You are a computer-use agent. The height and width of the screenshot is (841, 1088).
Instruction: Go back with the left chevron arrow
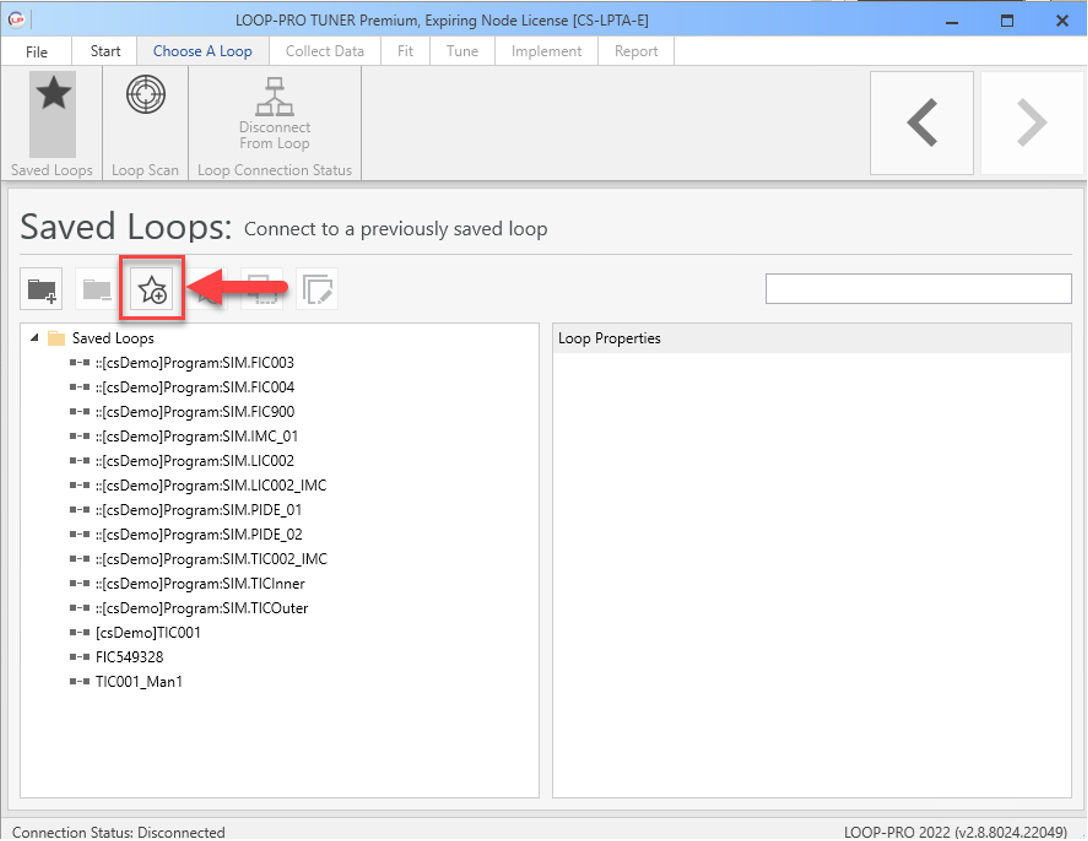pyautogui.click(x=922, y=123)
